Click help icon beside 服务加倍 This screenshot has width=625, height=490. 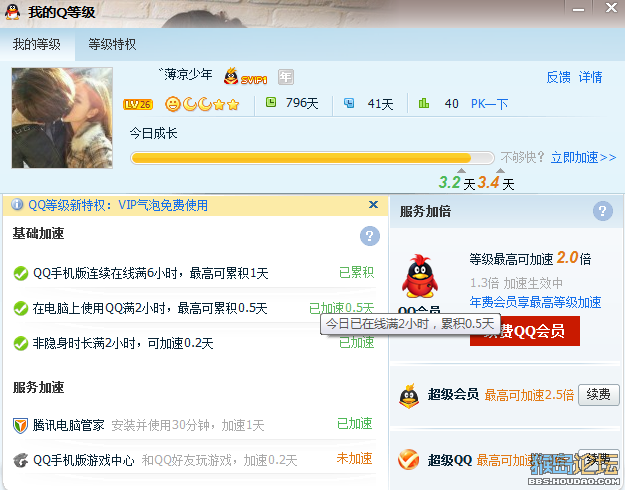602,211
